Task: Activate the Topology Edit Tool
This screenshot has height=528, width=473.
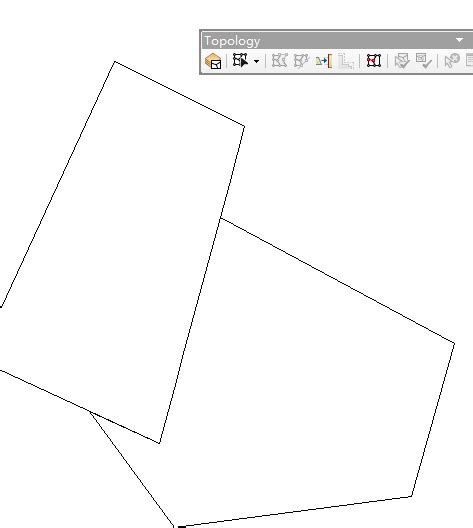Action: tap(240, 61)
